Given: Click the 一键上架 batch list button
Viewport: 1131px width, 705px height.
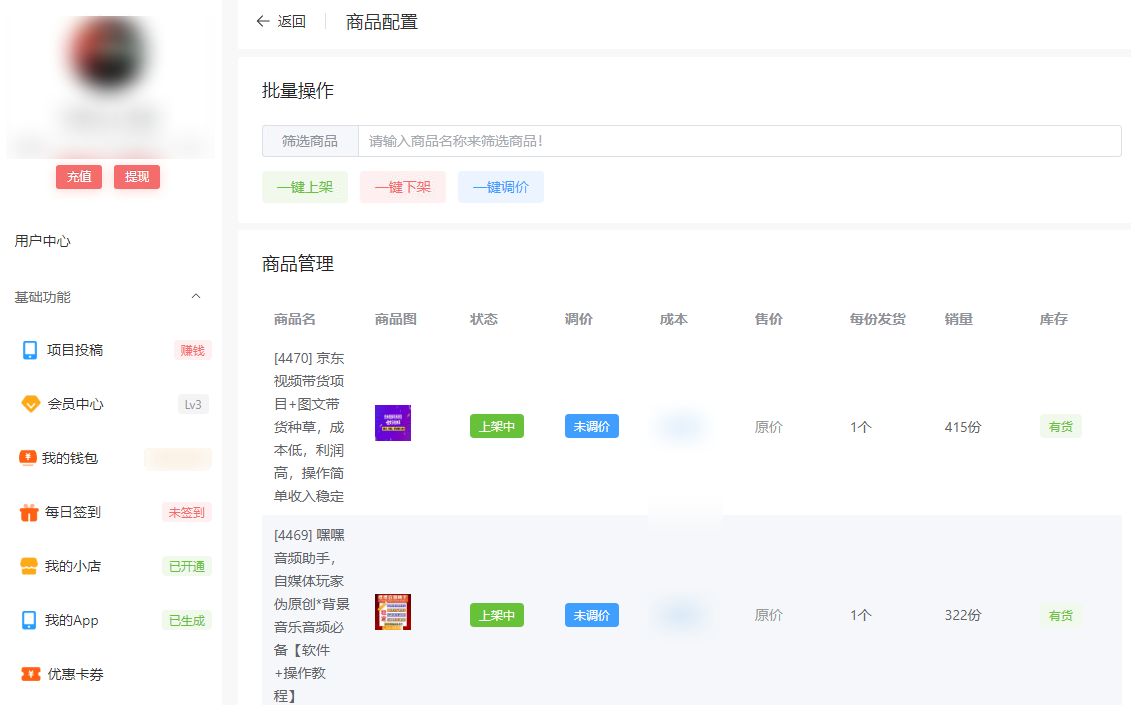Looking at the screenshot, I should pos(304,187).
